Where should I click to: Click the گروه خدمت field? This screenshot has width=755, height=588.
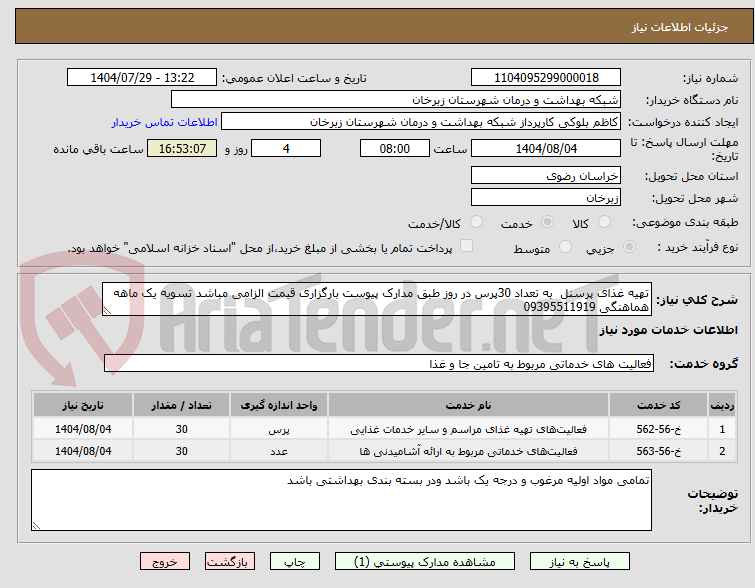click(378, 364)
